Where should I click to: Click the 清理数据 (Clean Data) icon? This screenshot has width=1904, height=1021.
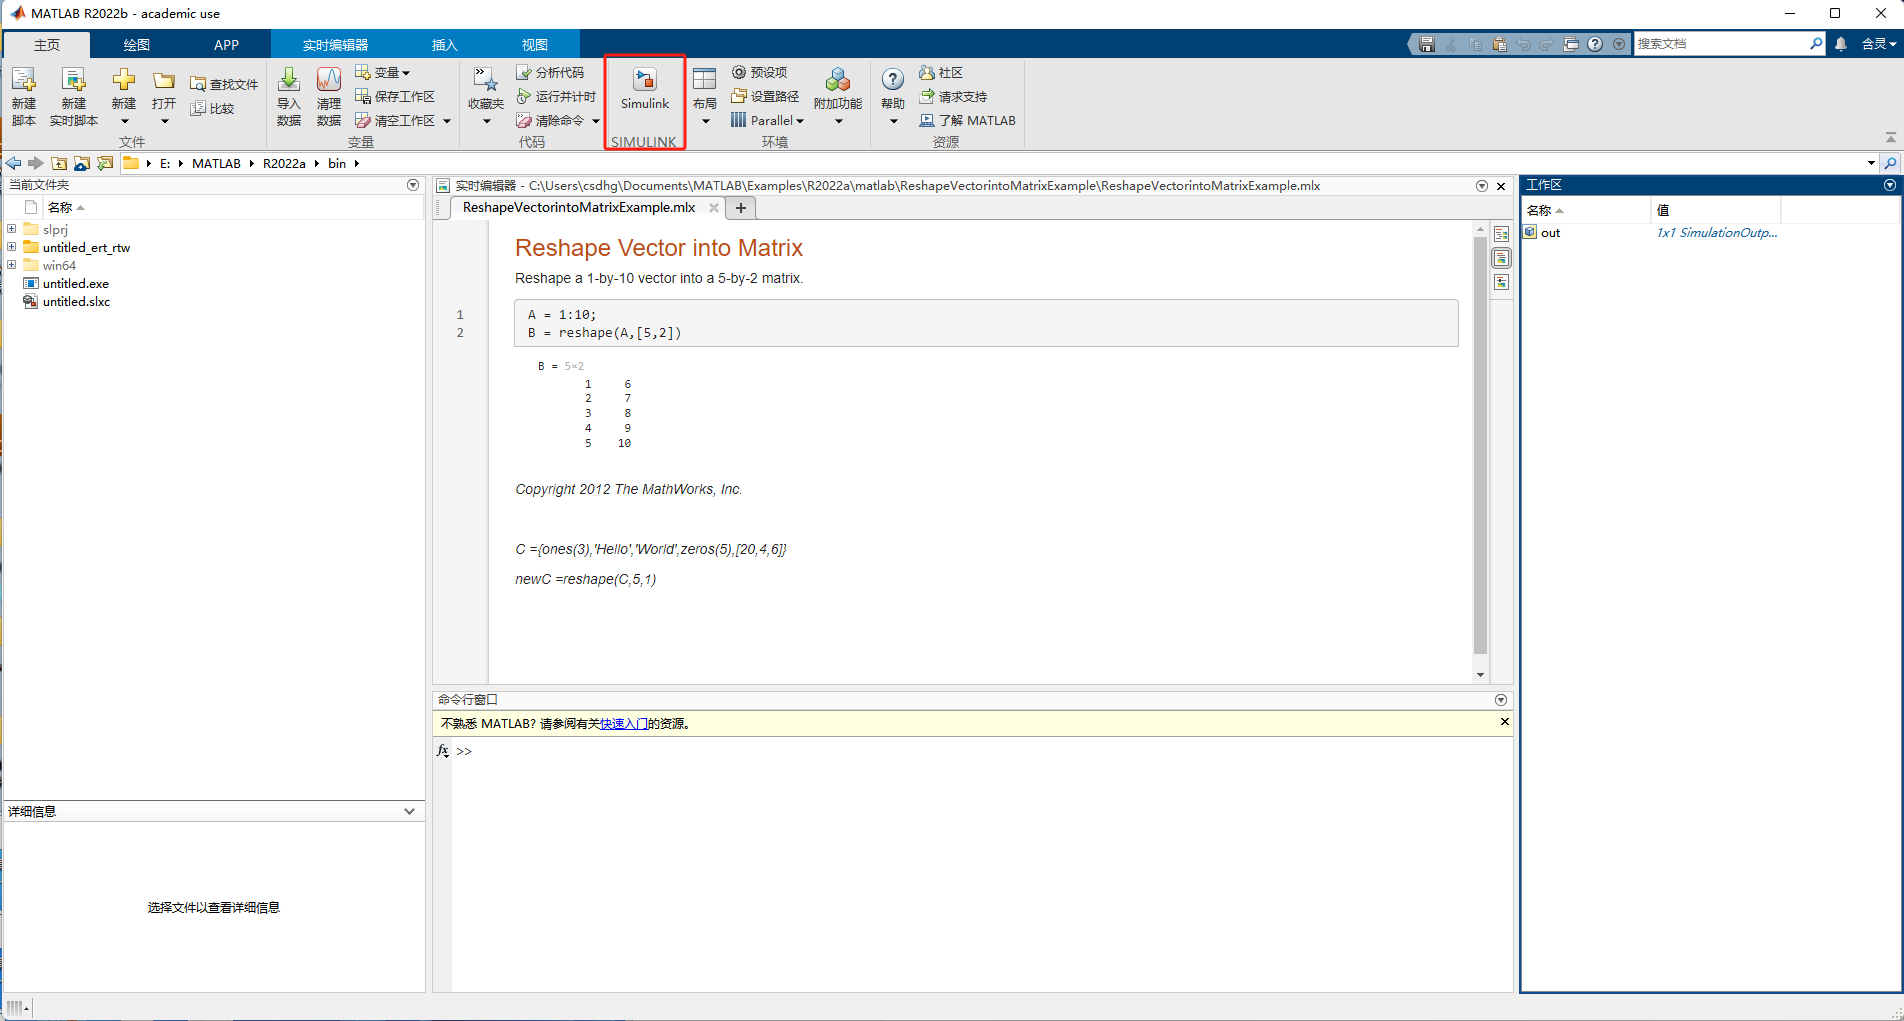329,80
